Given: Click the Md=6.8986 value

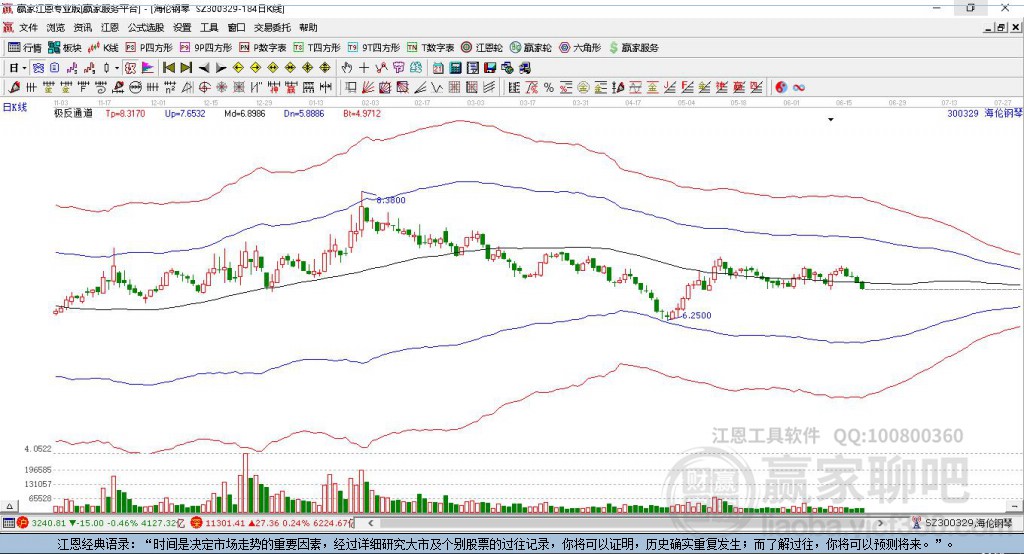Looking at the screenshot, I should [x=245, y=113].
